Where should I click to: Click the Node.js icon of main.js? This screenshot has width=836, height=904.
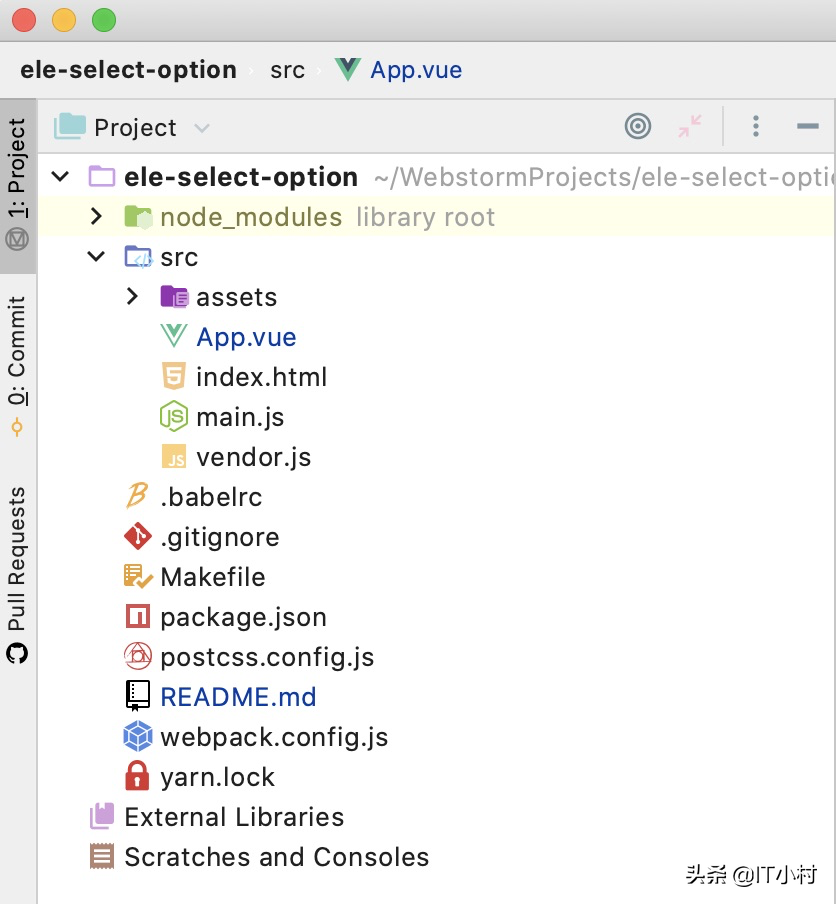pos(174,416)
